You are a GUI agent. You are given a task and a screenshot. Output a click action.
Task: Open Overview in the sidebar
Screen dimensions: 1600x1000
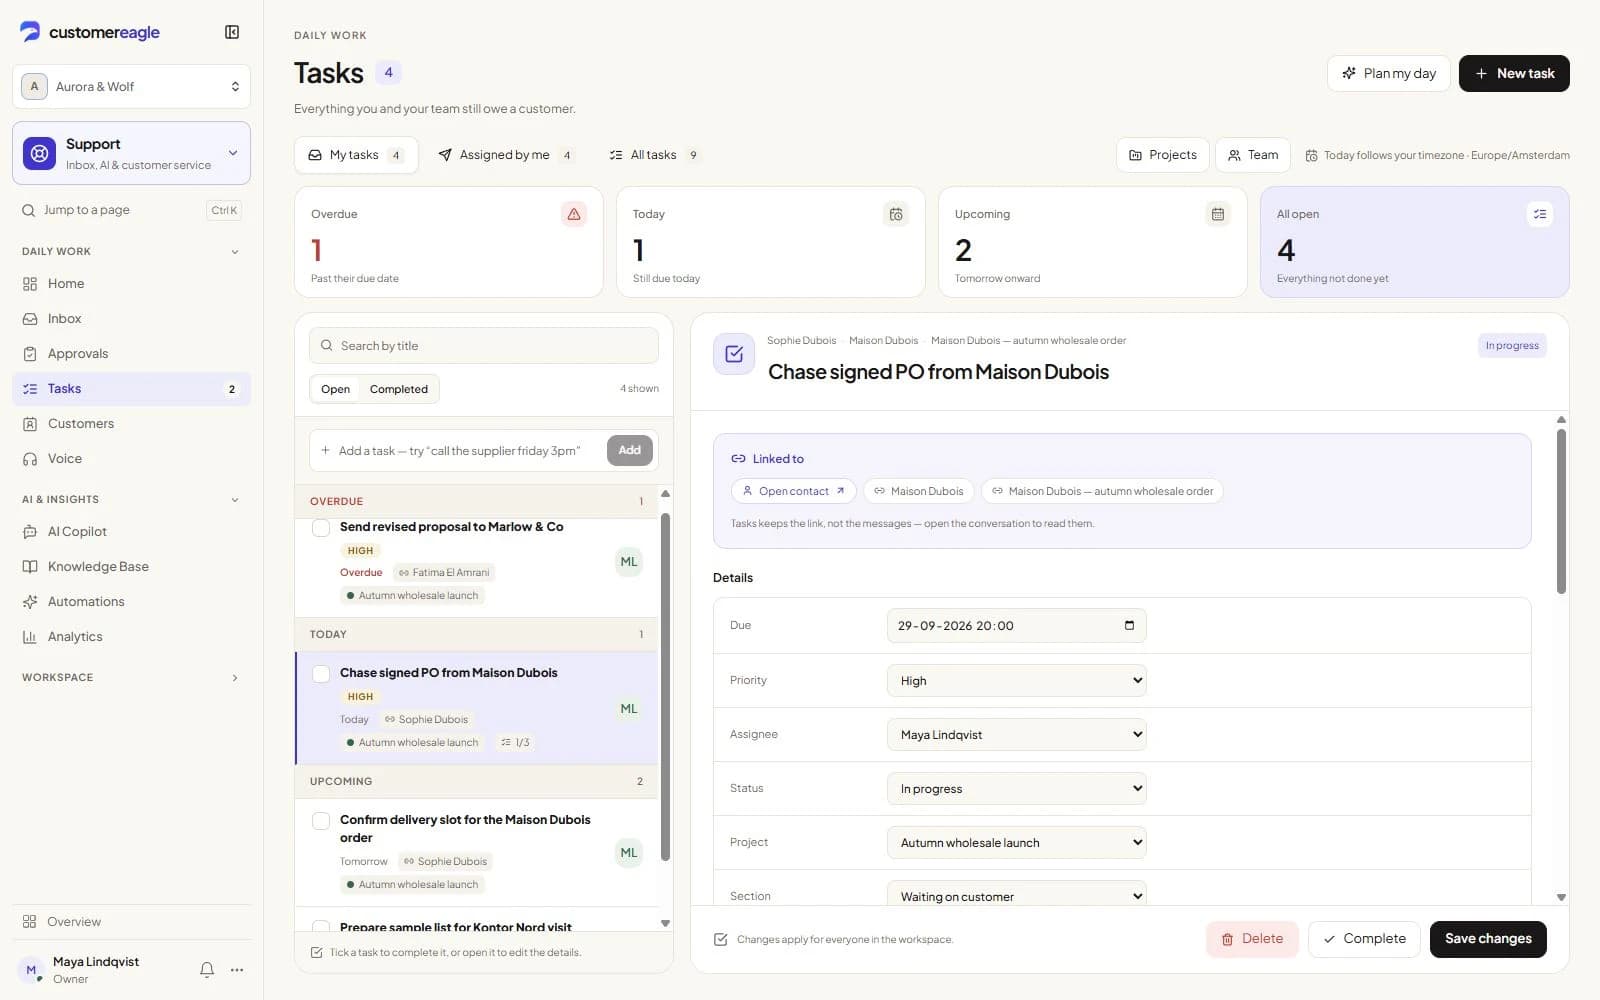[x=131, y=922]
